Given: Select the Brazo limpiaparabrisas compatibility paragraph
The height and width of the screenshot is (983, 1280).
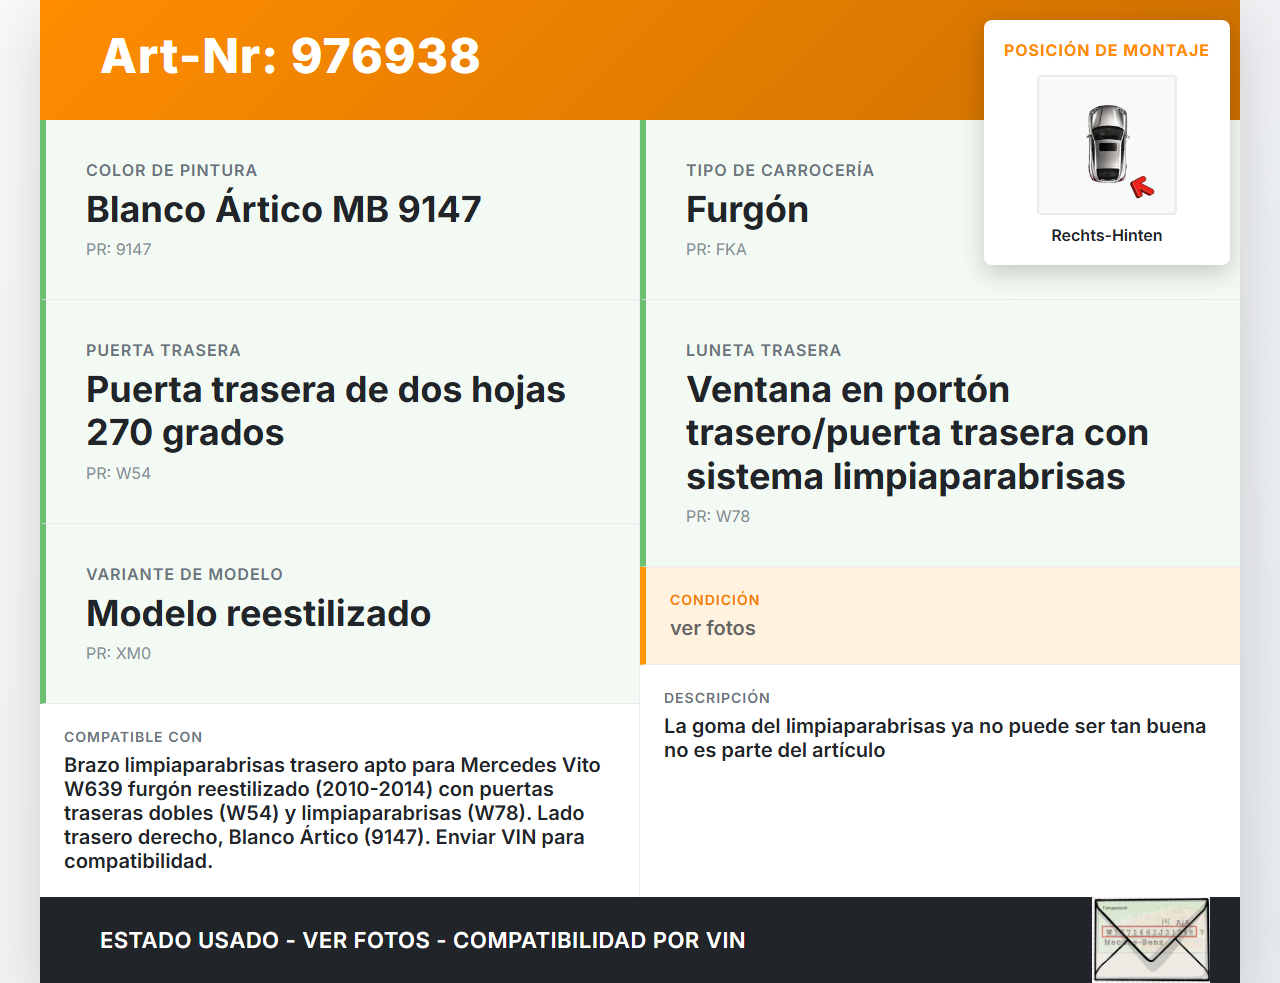Looking at the screenshot, I should (332, 813).
